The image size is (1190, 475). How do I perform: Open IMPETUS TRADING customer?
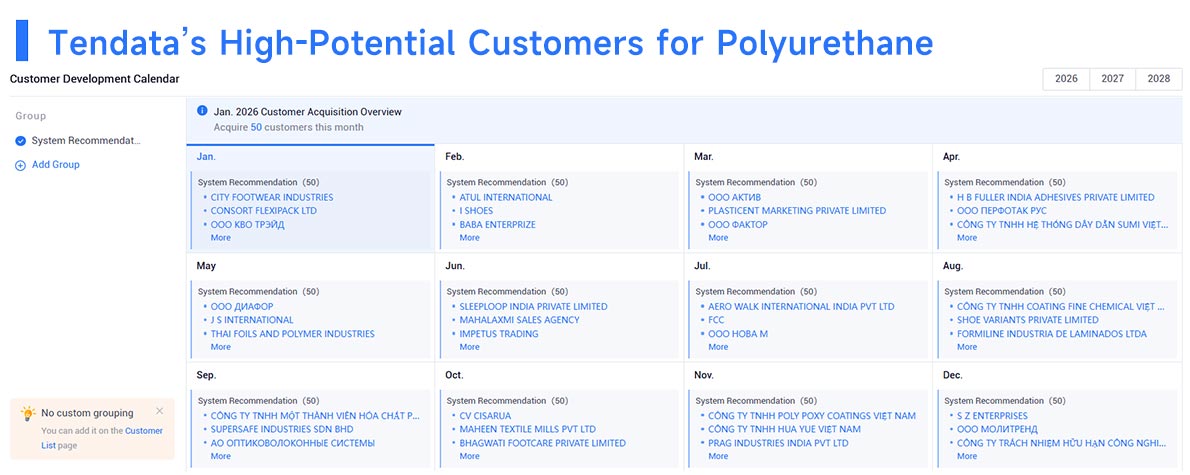(499, 334)
